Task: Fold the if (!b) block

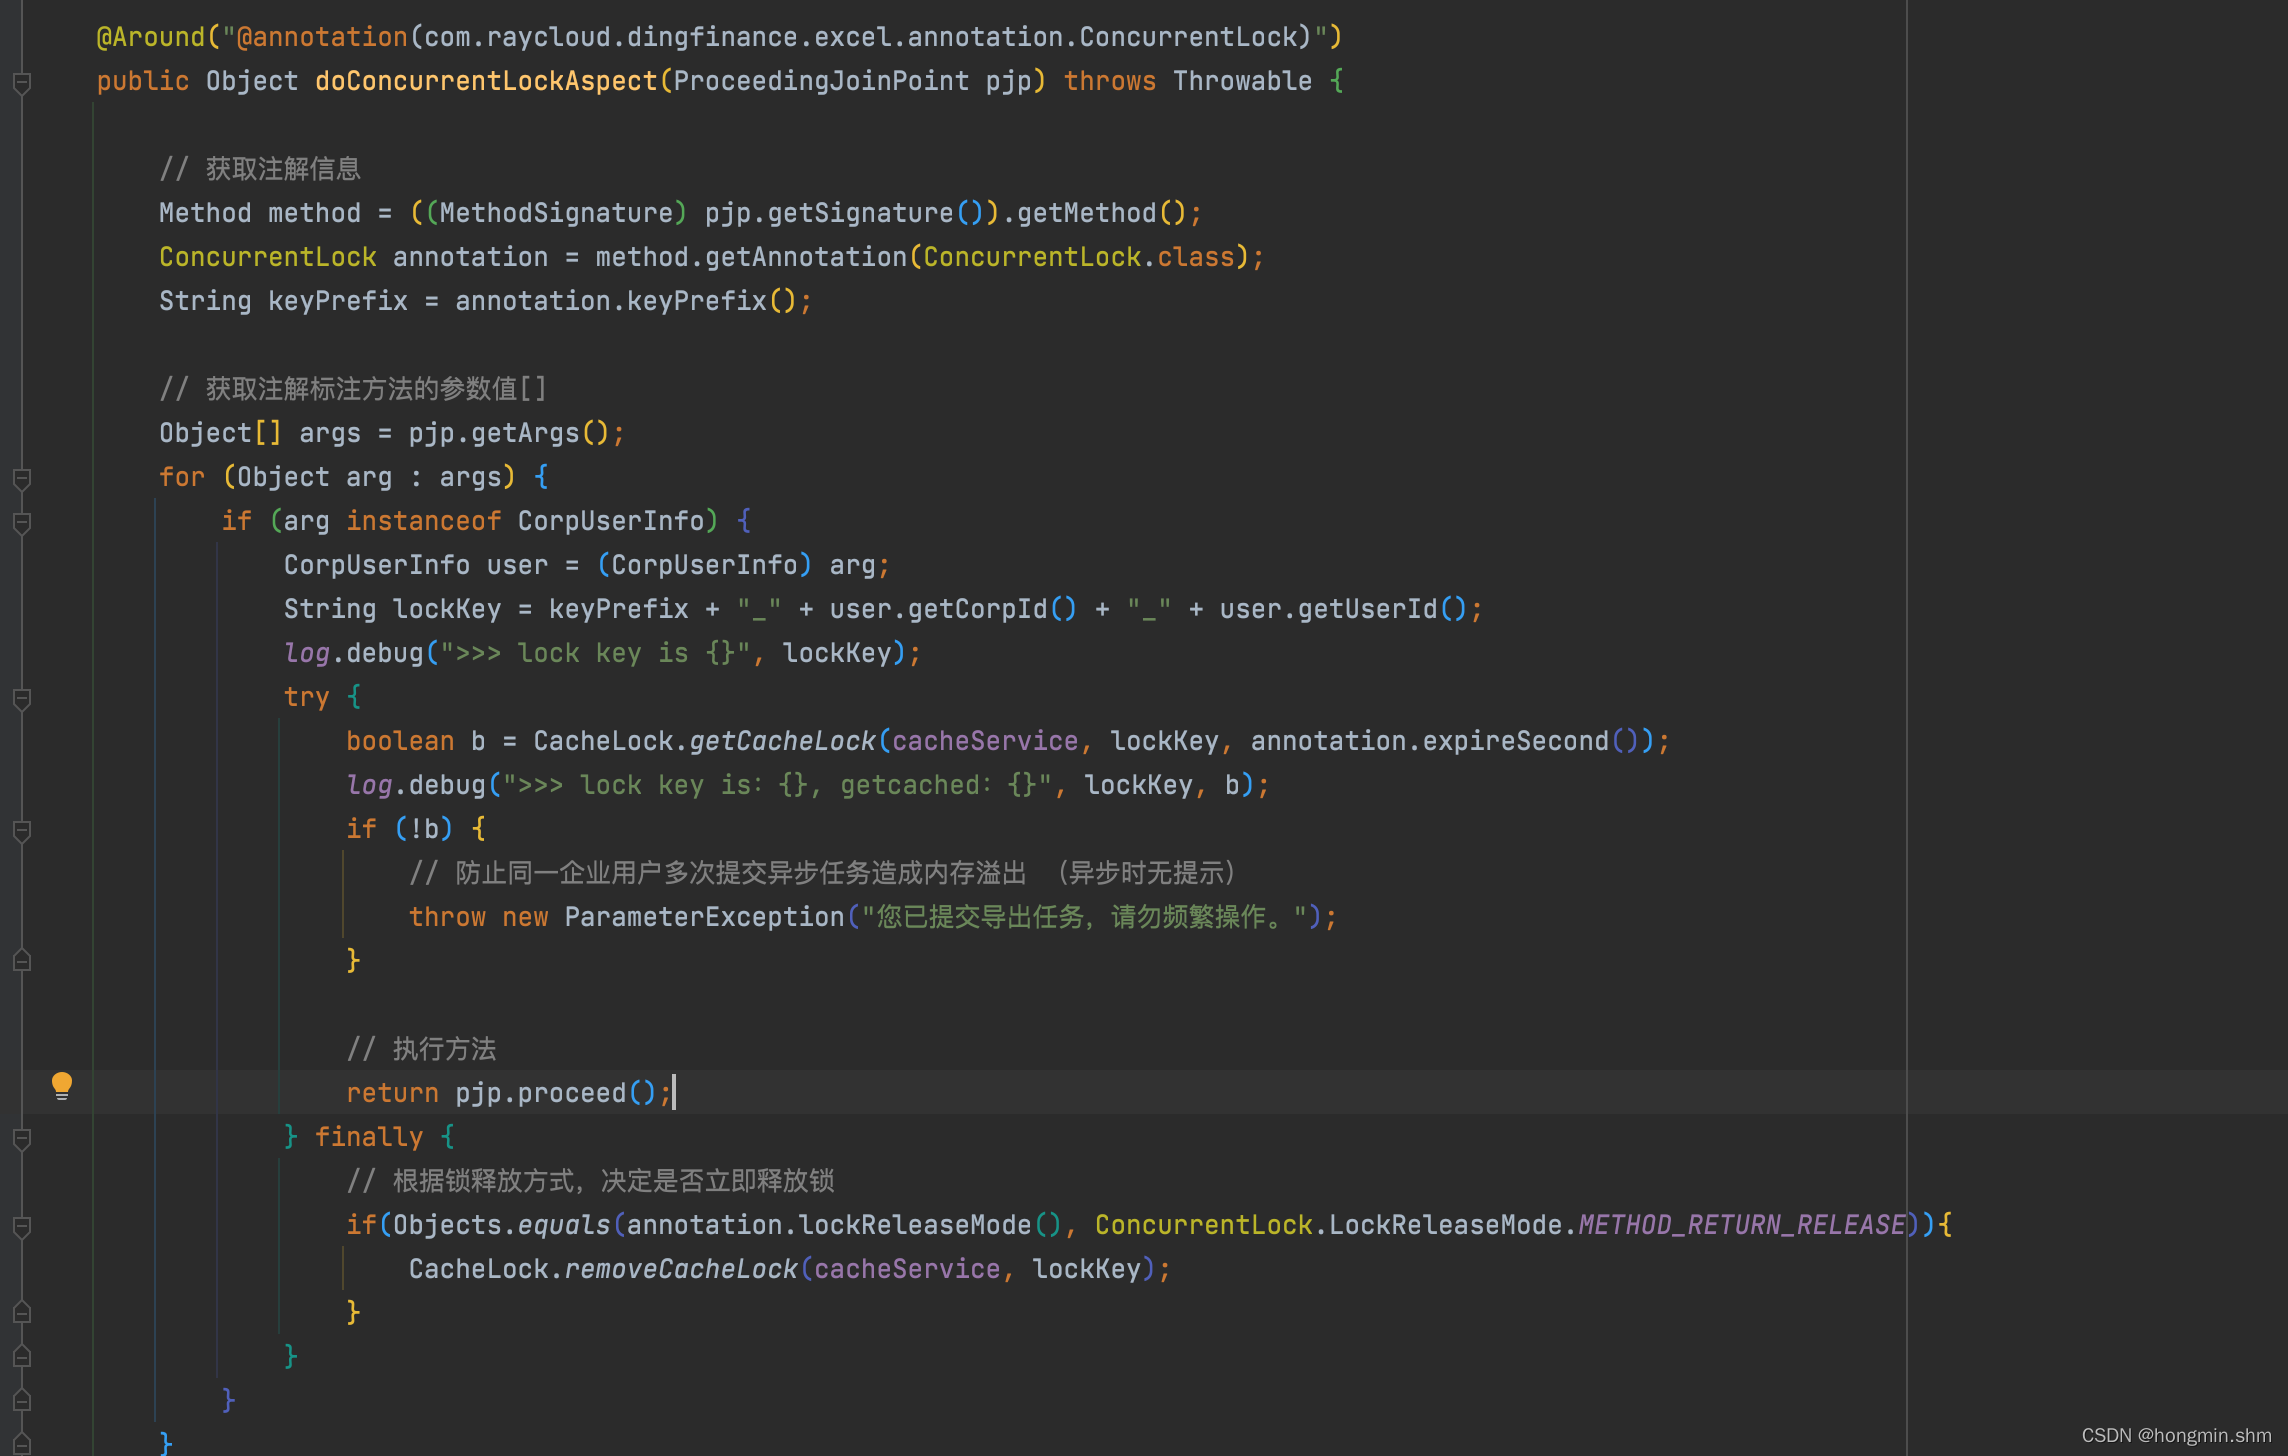Action: click(21, 830)
